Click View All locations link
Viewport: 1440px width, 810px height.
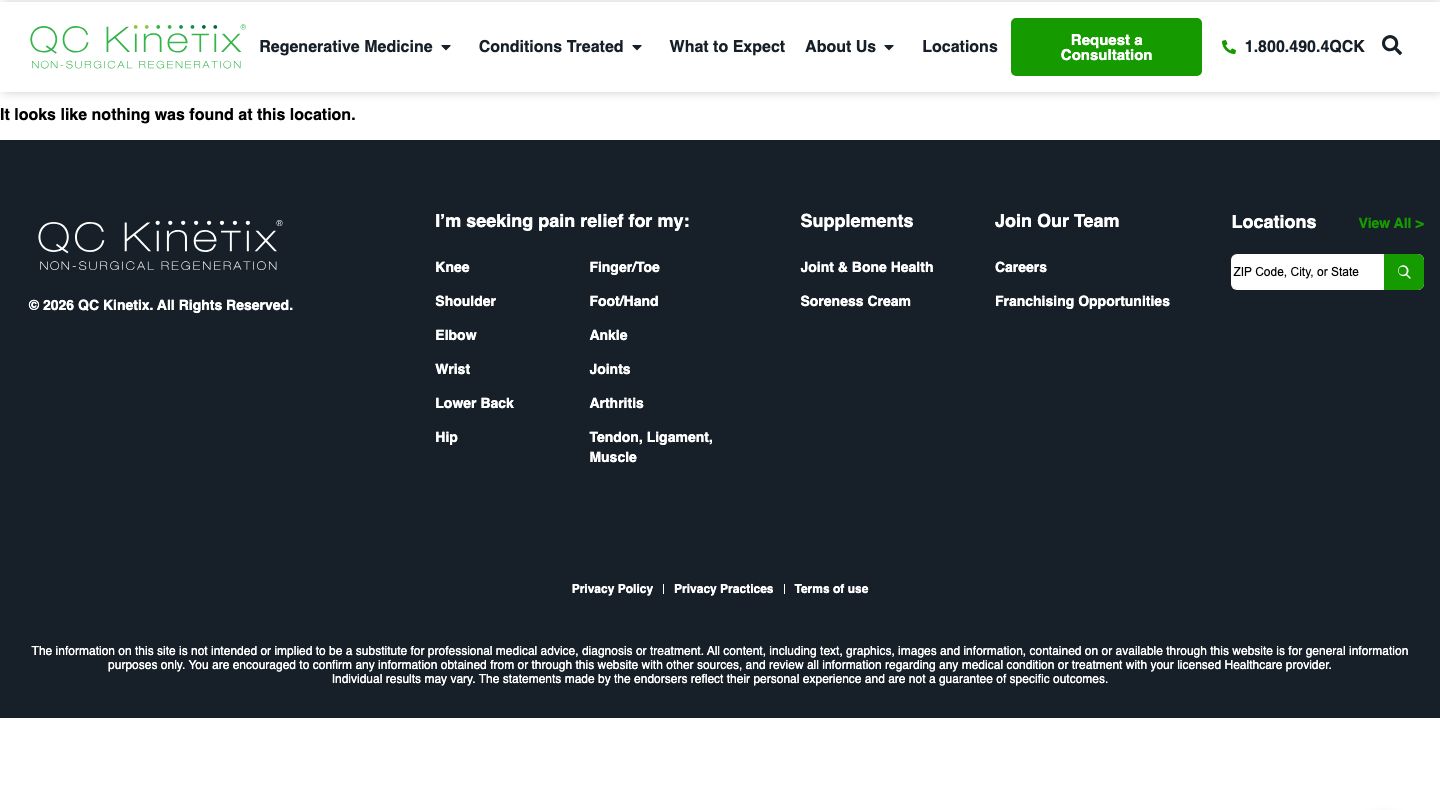click(1390, 223)
